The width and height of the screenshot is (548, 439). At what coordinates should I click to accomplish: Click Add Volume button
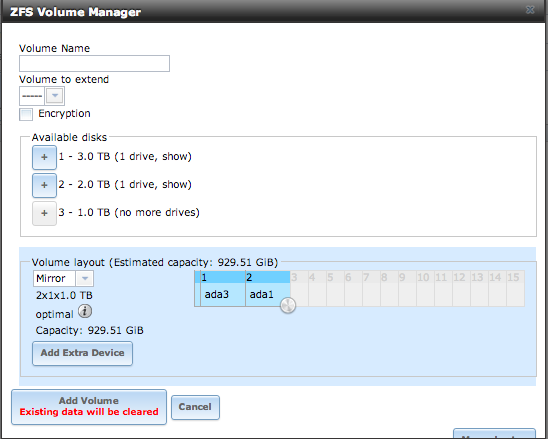[x=89, y=407]
